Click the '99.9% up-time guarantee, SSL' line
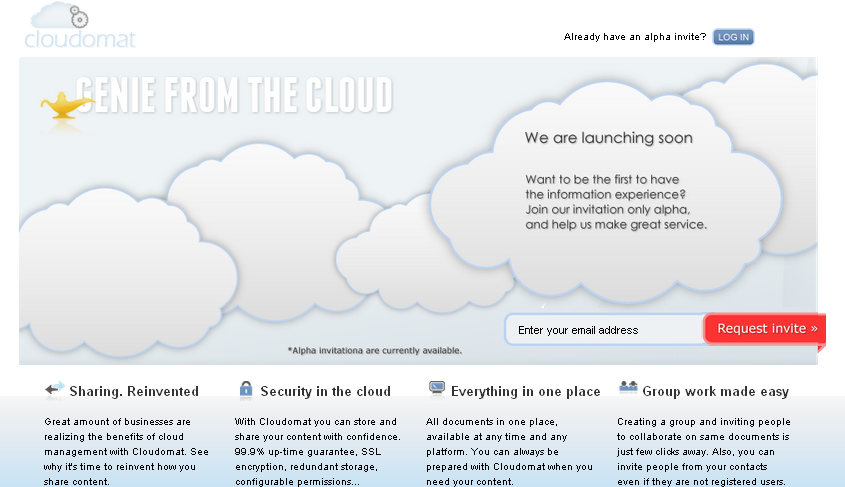 click(308, 451)
